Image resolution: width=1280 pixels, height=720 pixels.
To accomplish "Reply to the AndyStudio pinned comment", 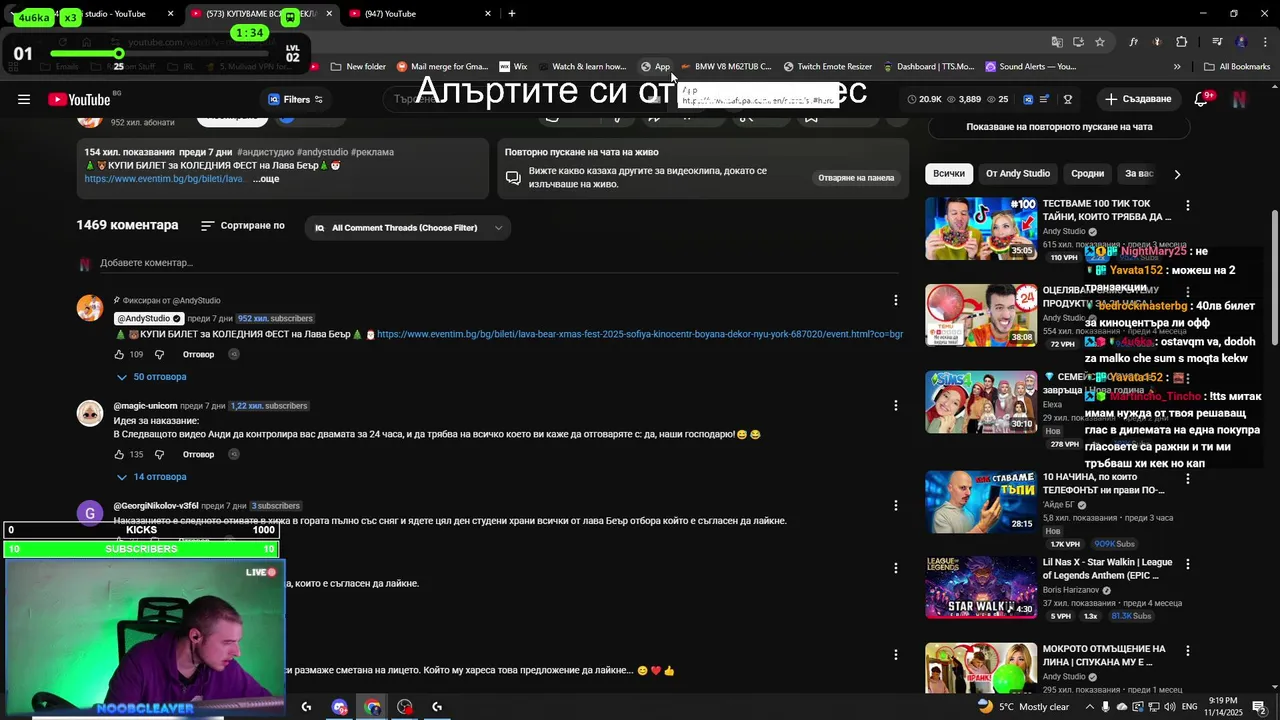I will tap(198, 354).
